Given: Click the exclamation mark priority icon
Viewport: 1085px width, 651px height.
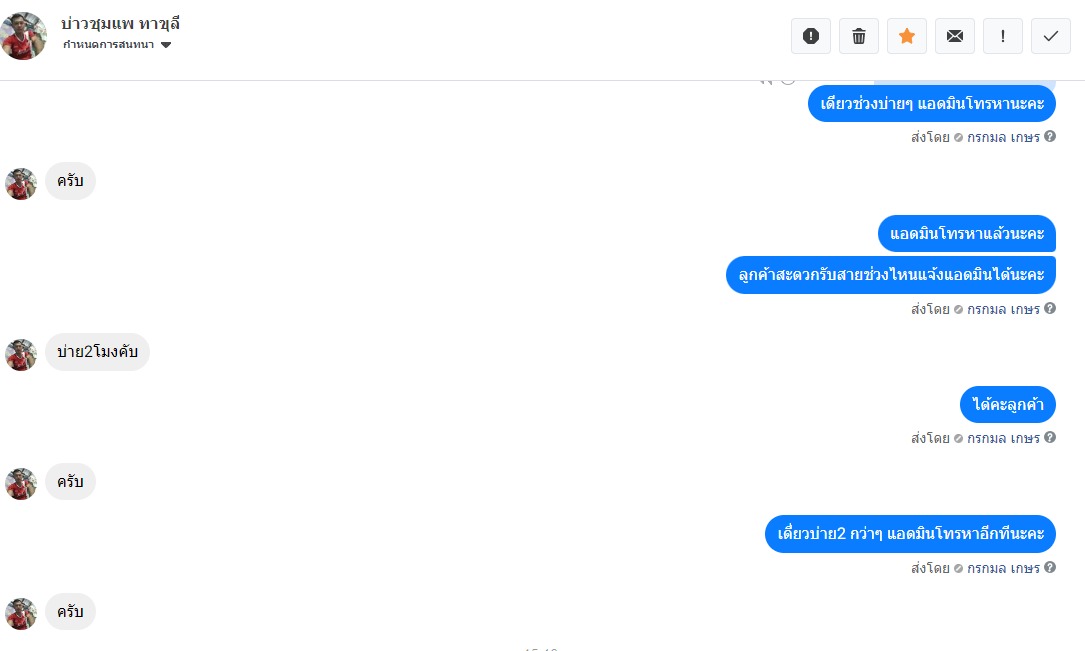Looking at the screenshot, I should (x=1003, y=36).
